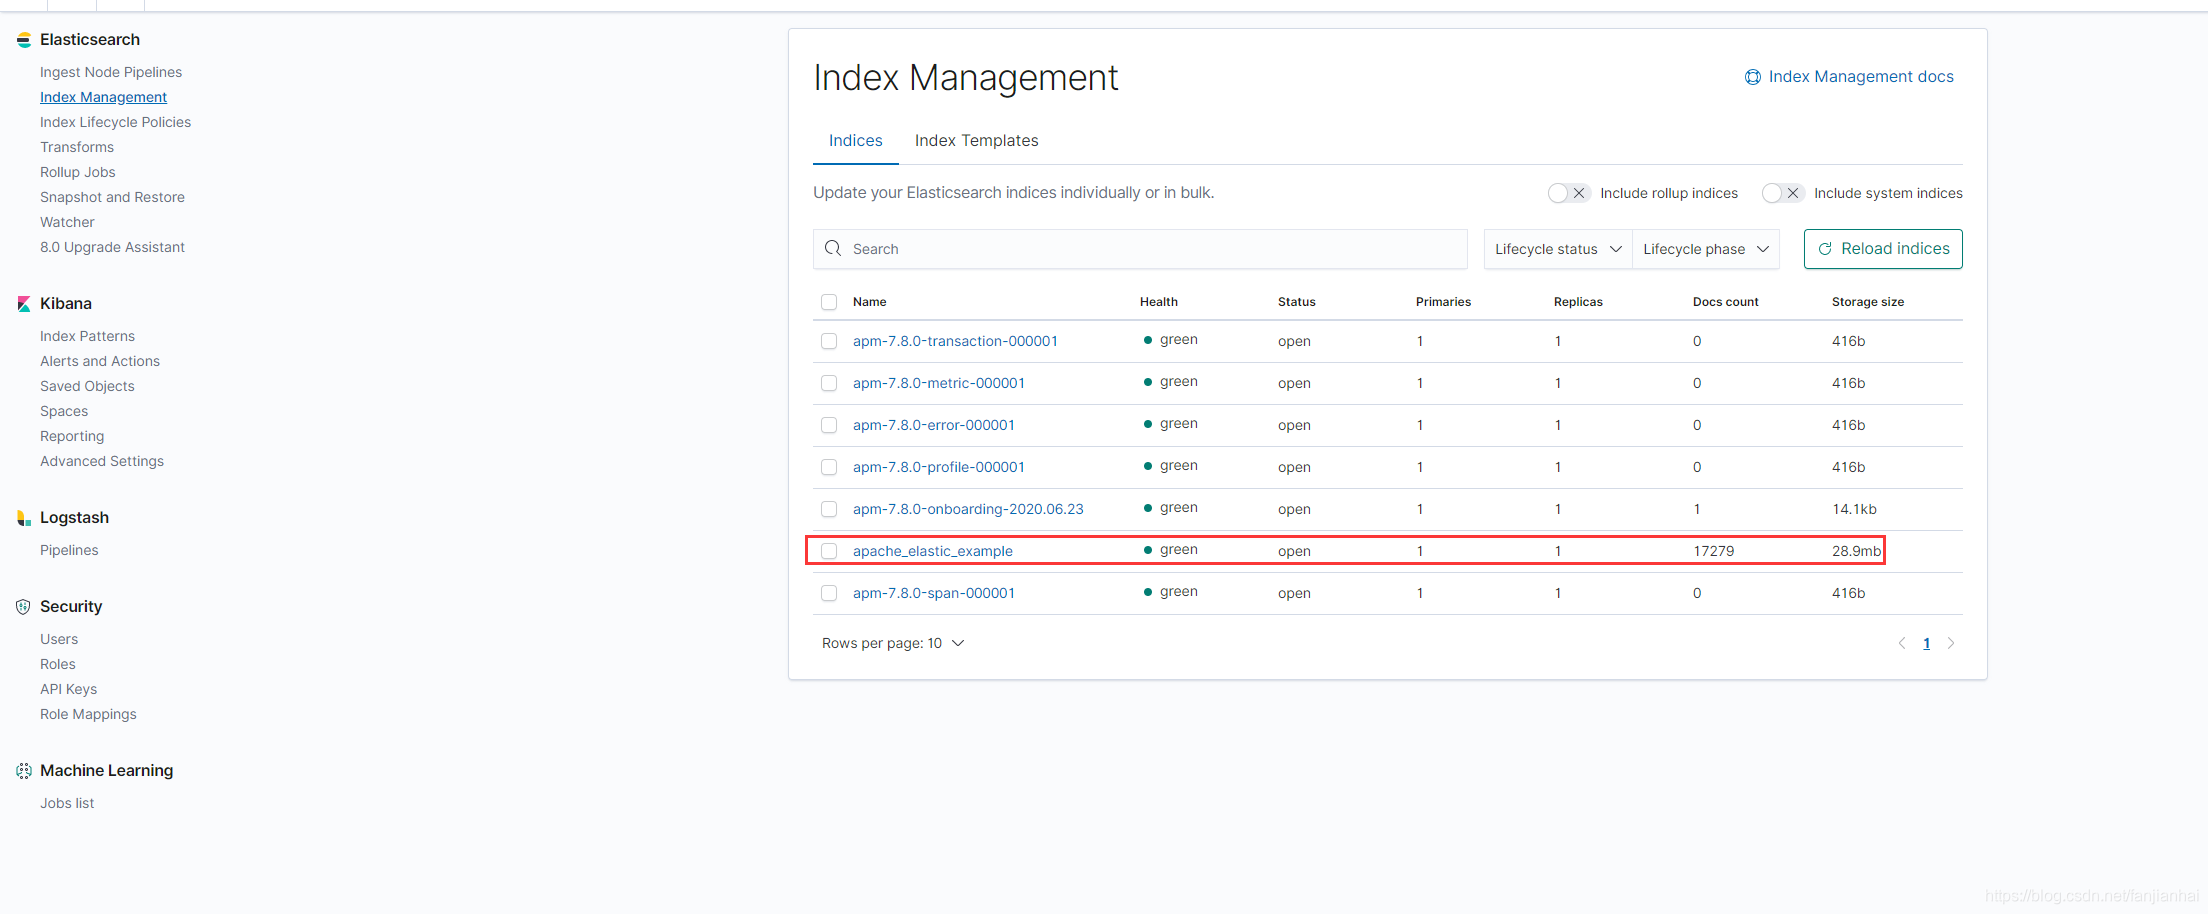
Task: Click the Reload indices button
Action: (x=1883, y=249)
